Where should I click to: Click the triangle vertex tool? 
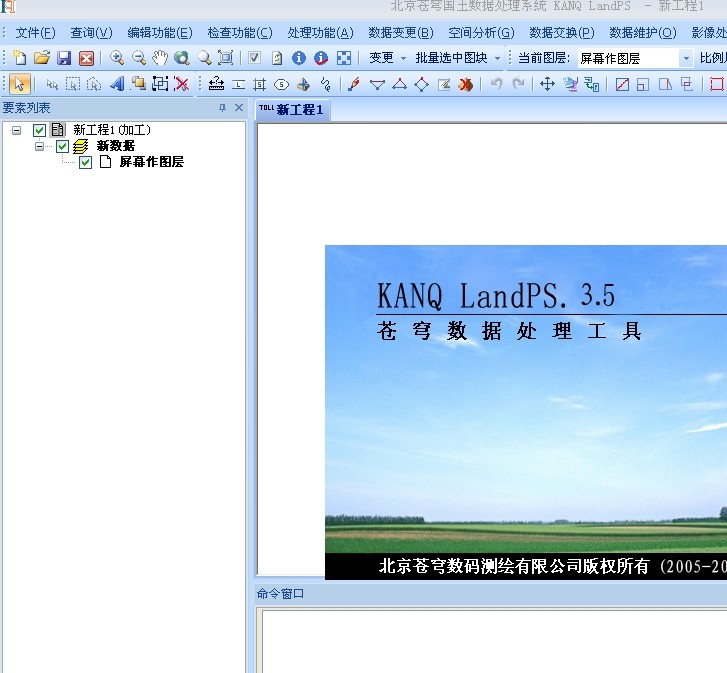[399, 84]
